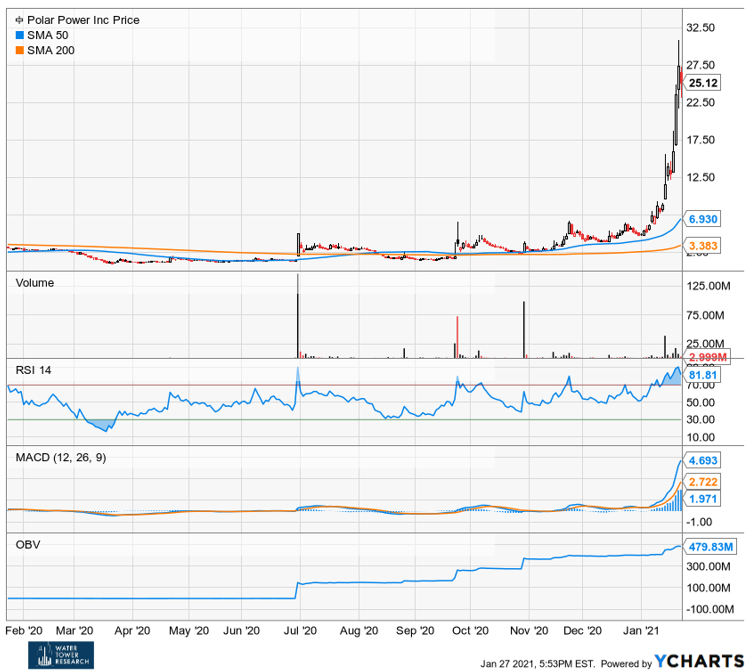Click the tall late-October volume bar
This screenshot has width=752, height=672.
pyautogui.click(x=524, y=330)
